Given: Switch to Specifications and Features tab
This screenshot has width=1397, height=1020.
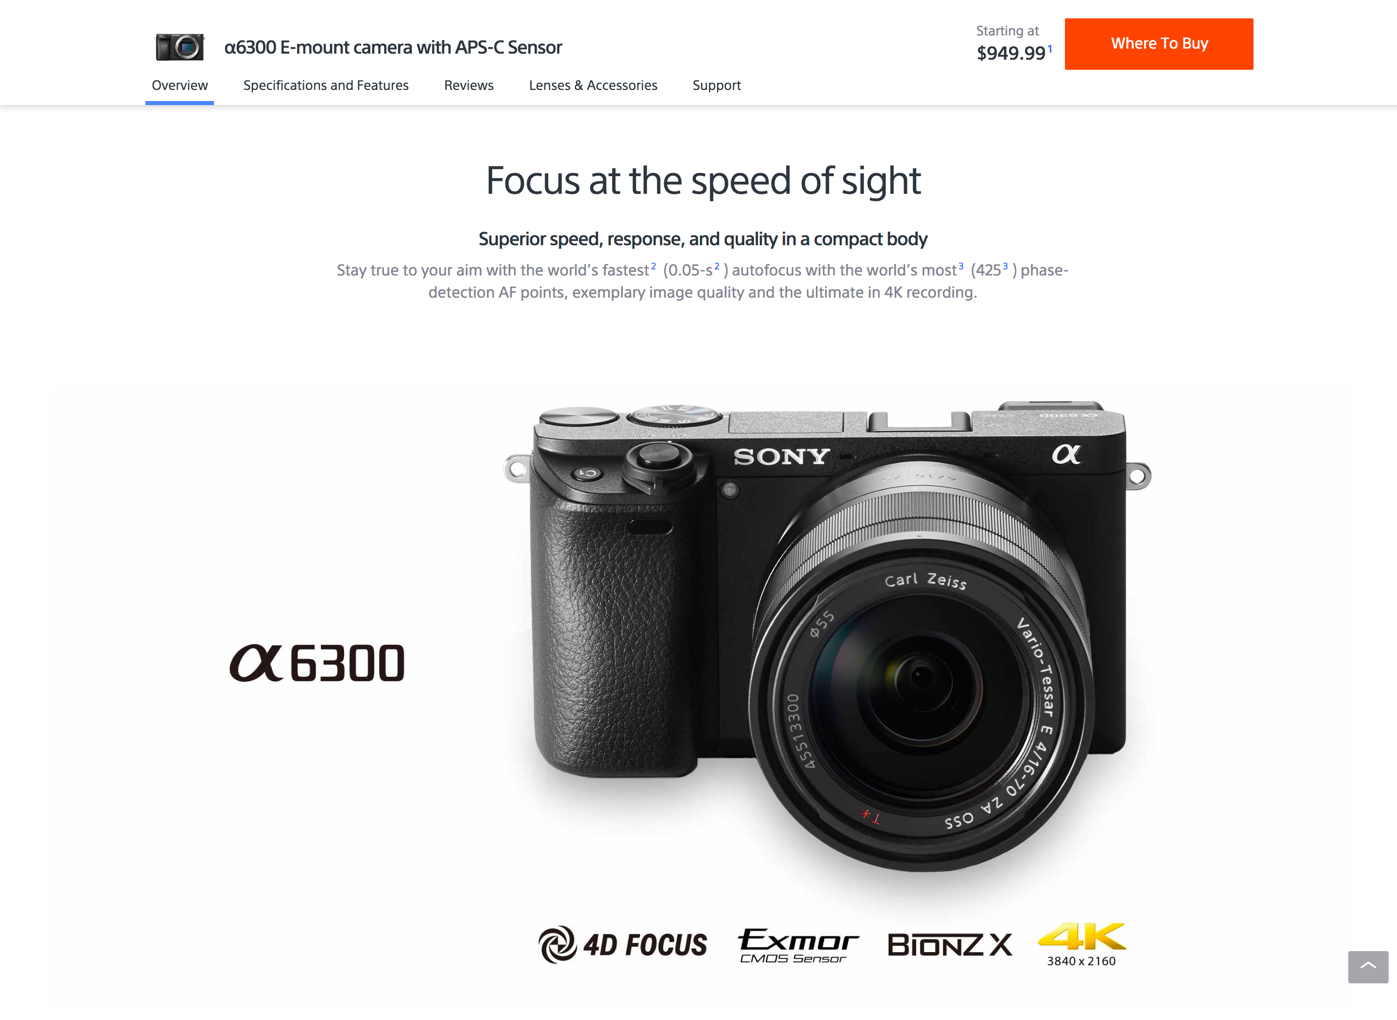Looking at the screenshot, I should 326,86.
